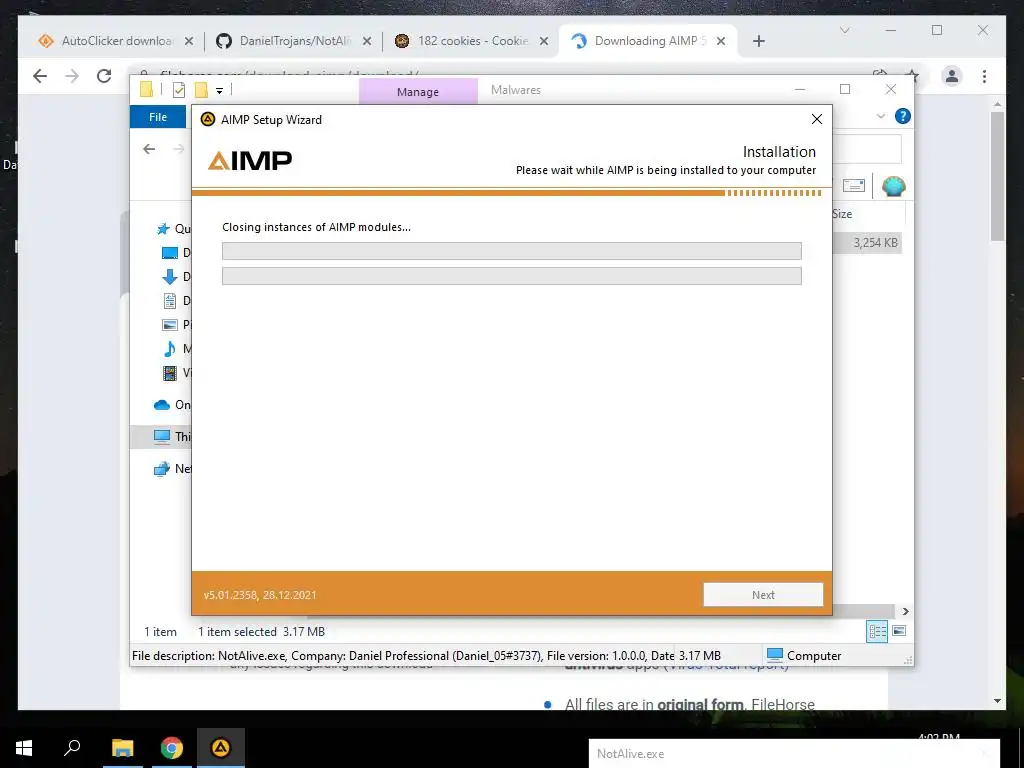Click the shell globe icon in Explorer ribbon

[893, 186]
